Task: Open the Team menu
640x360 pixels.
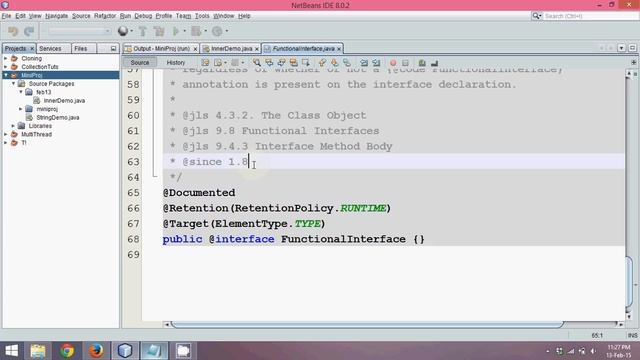Action: coord(183,16)
